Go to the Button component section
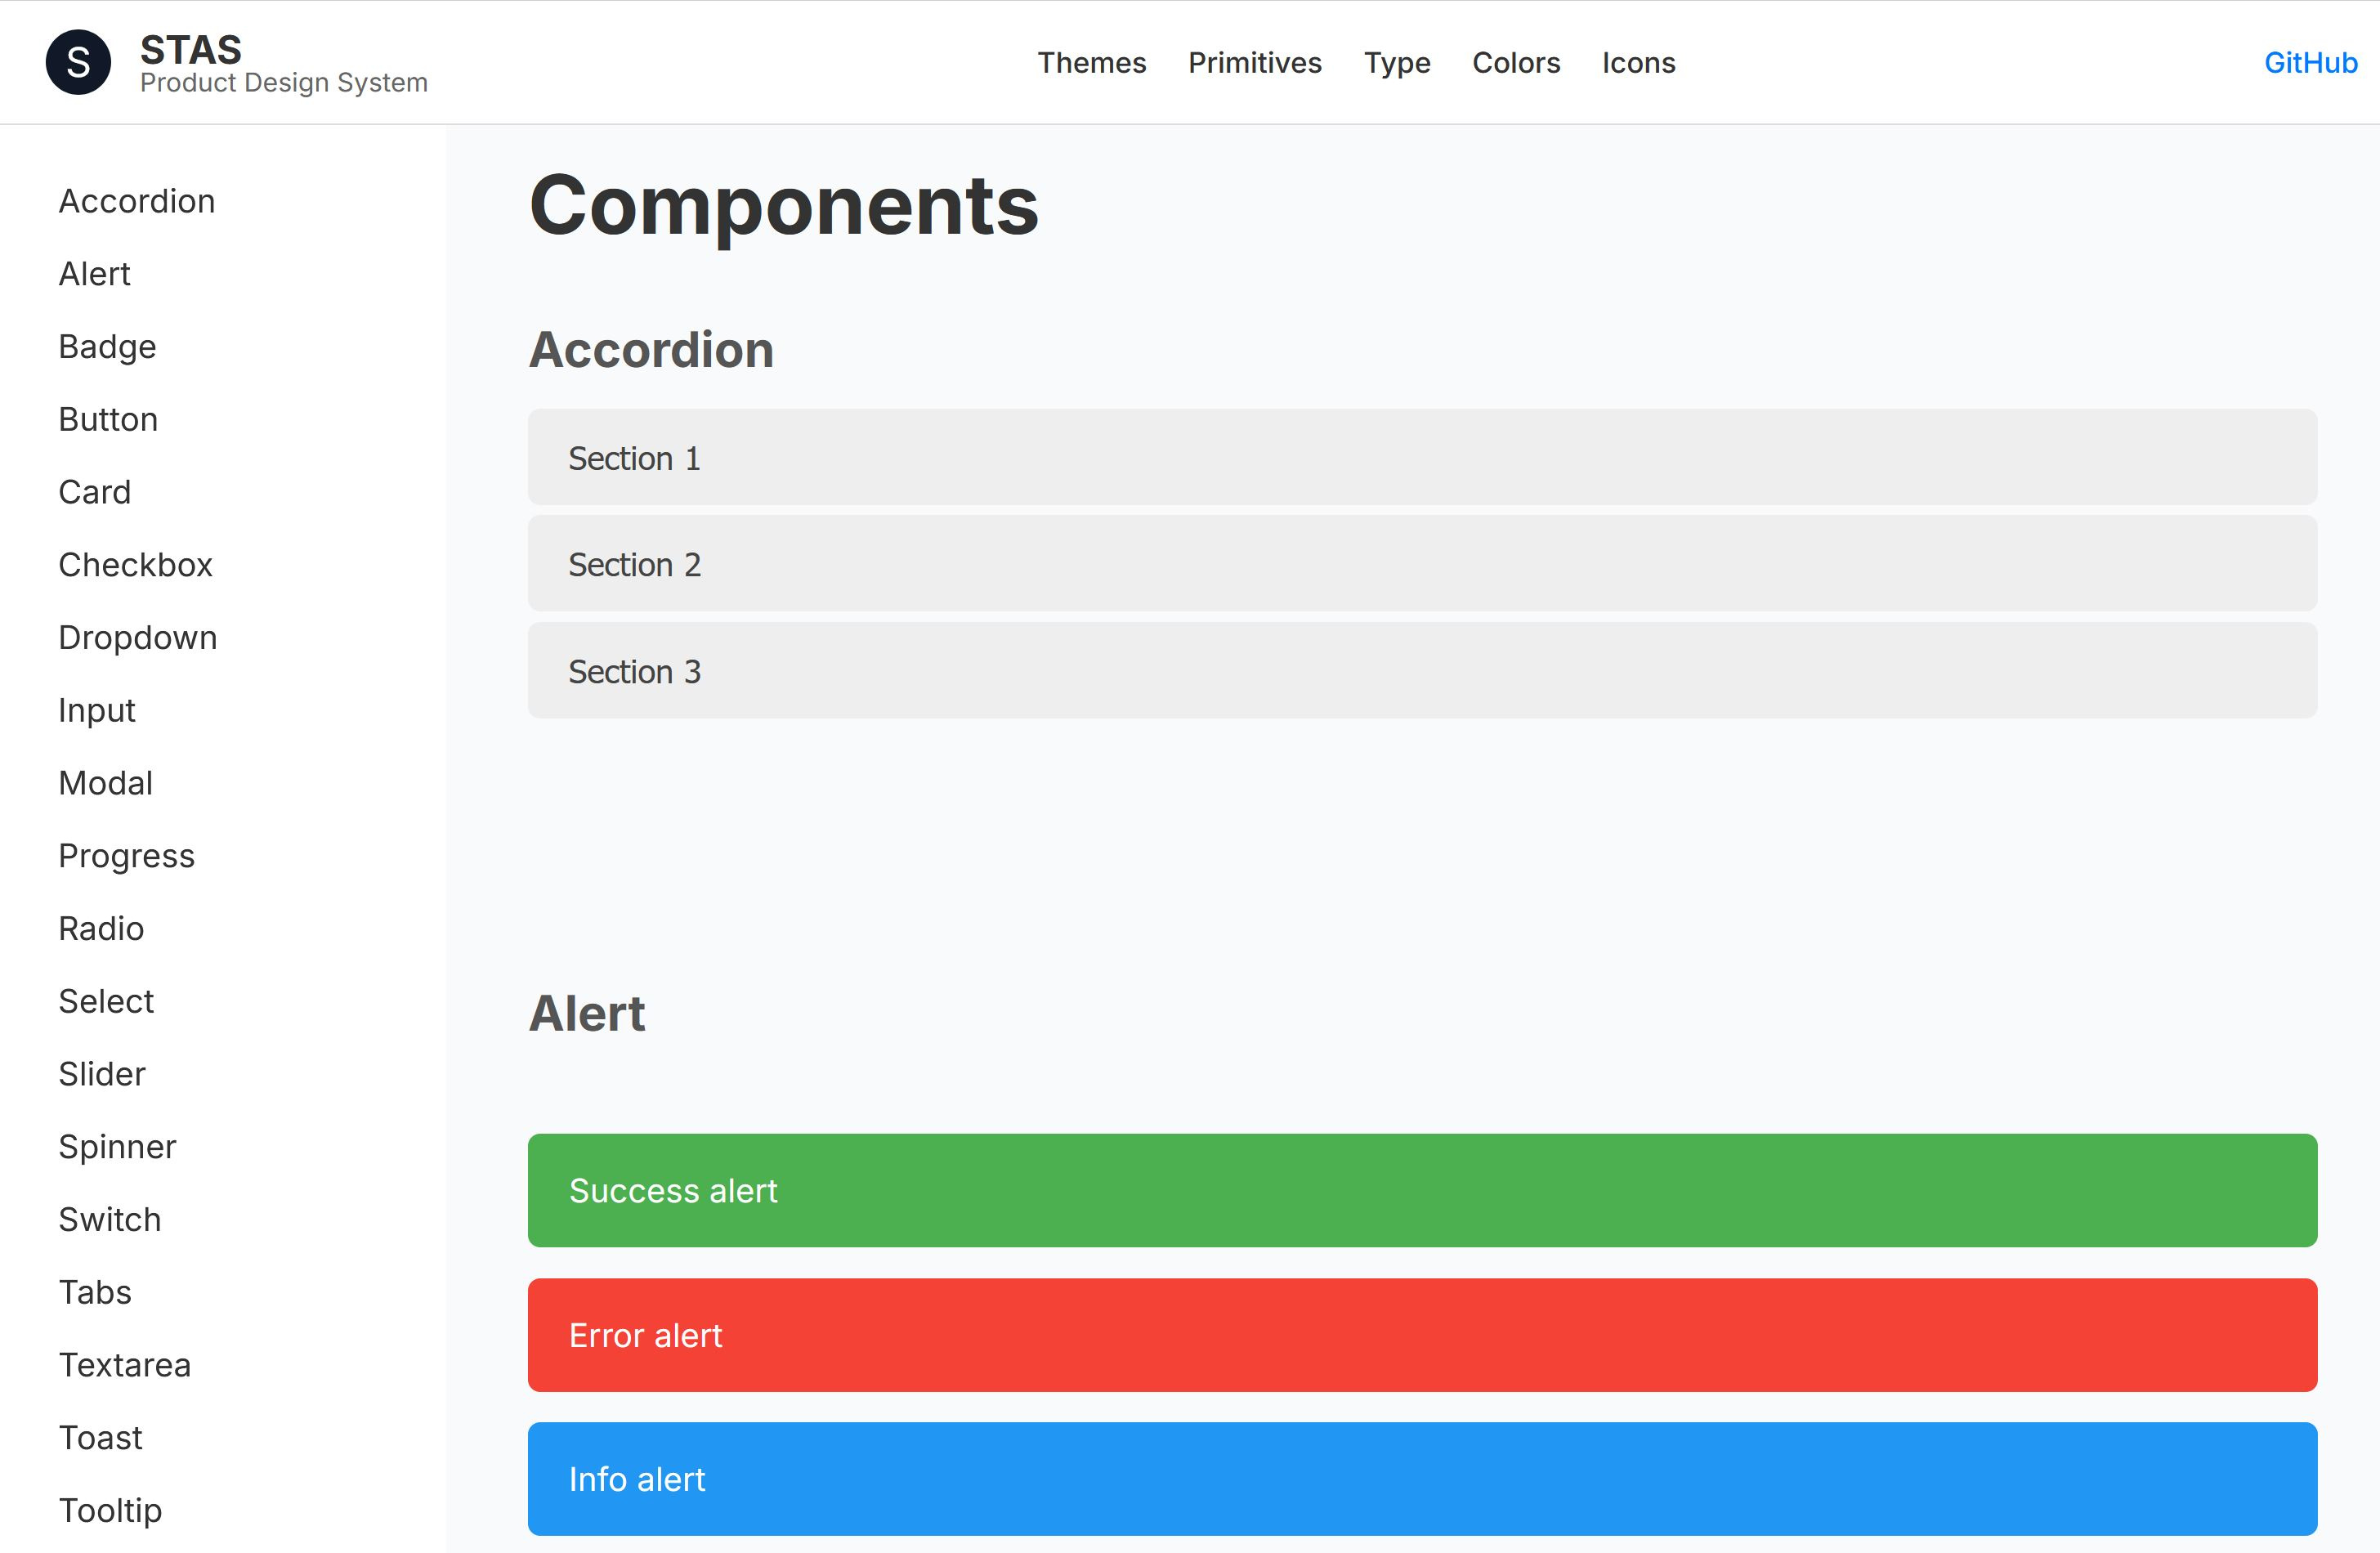 coord(108,419)
